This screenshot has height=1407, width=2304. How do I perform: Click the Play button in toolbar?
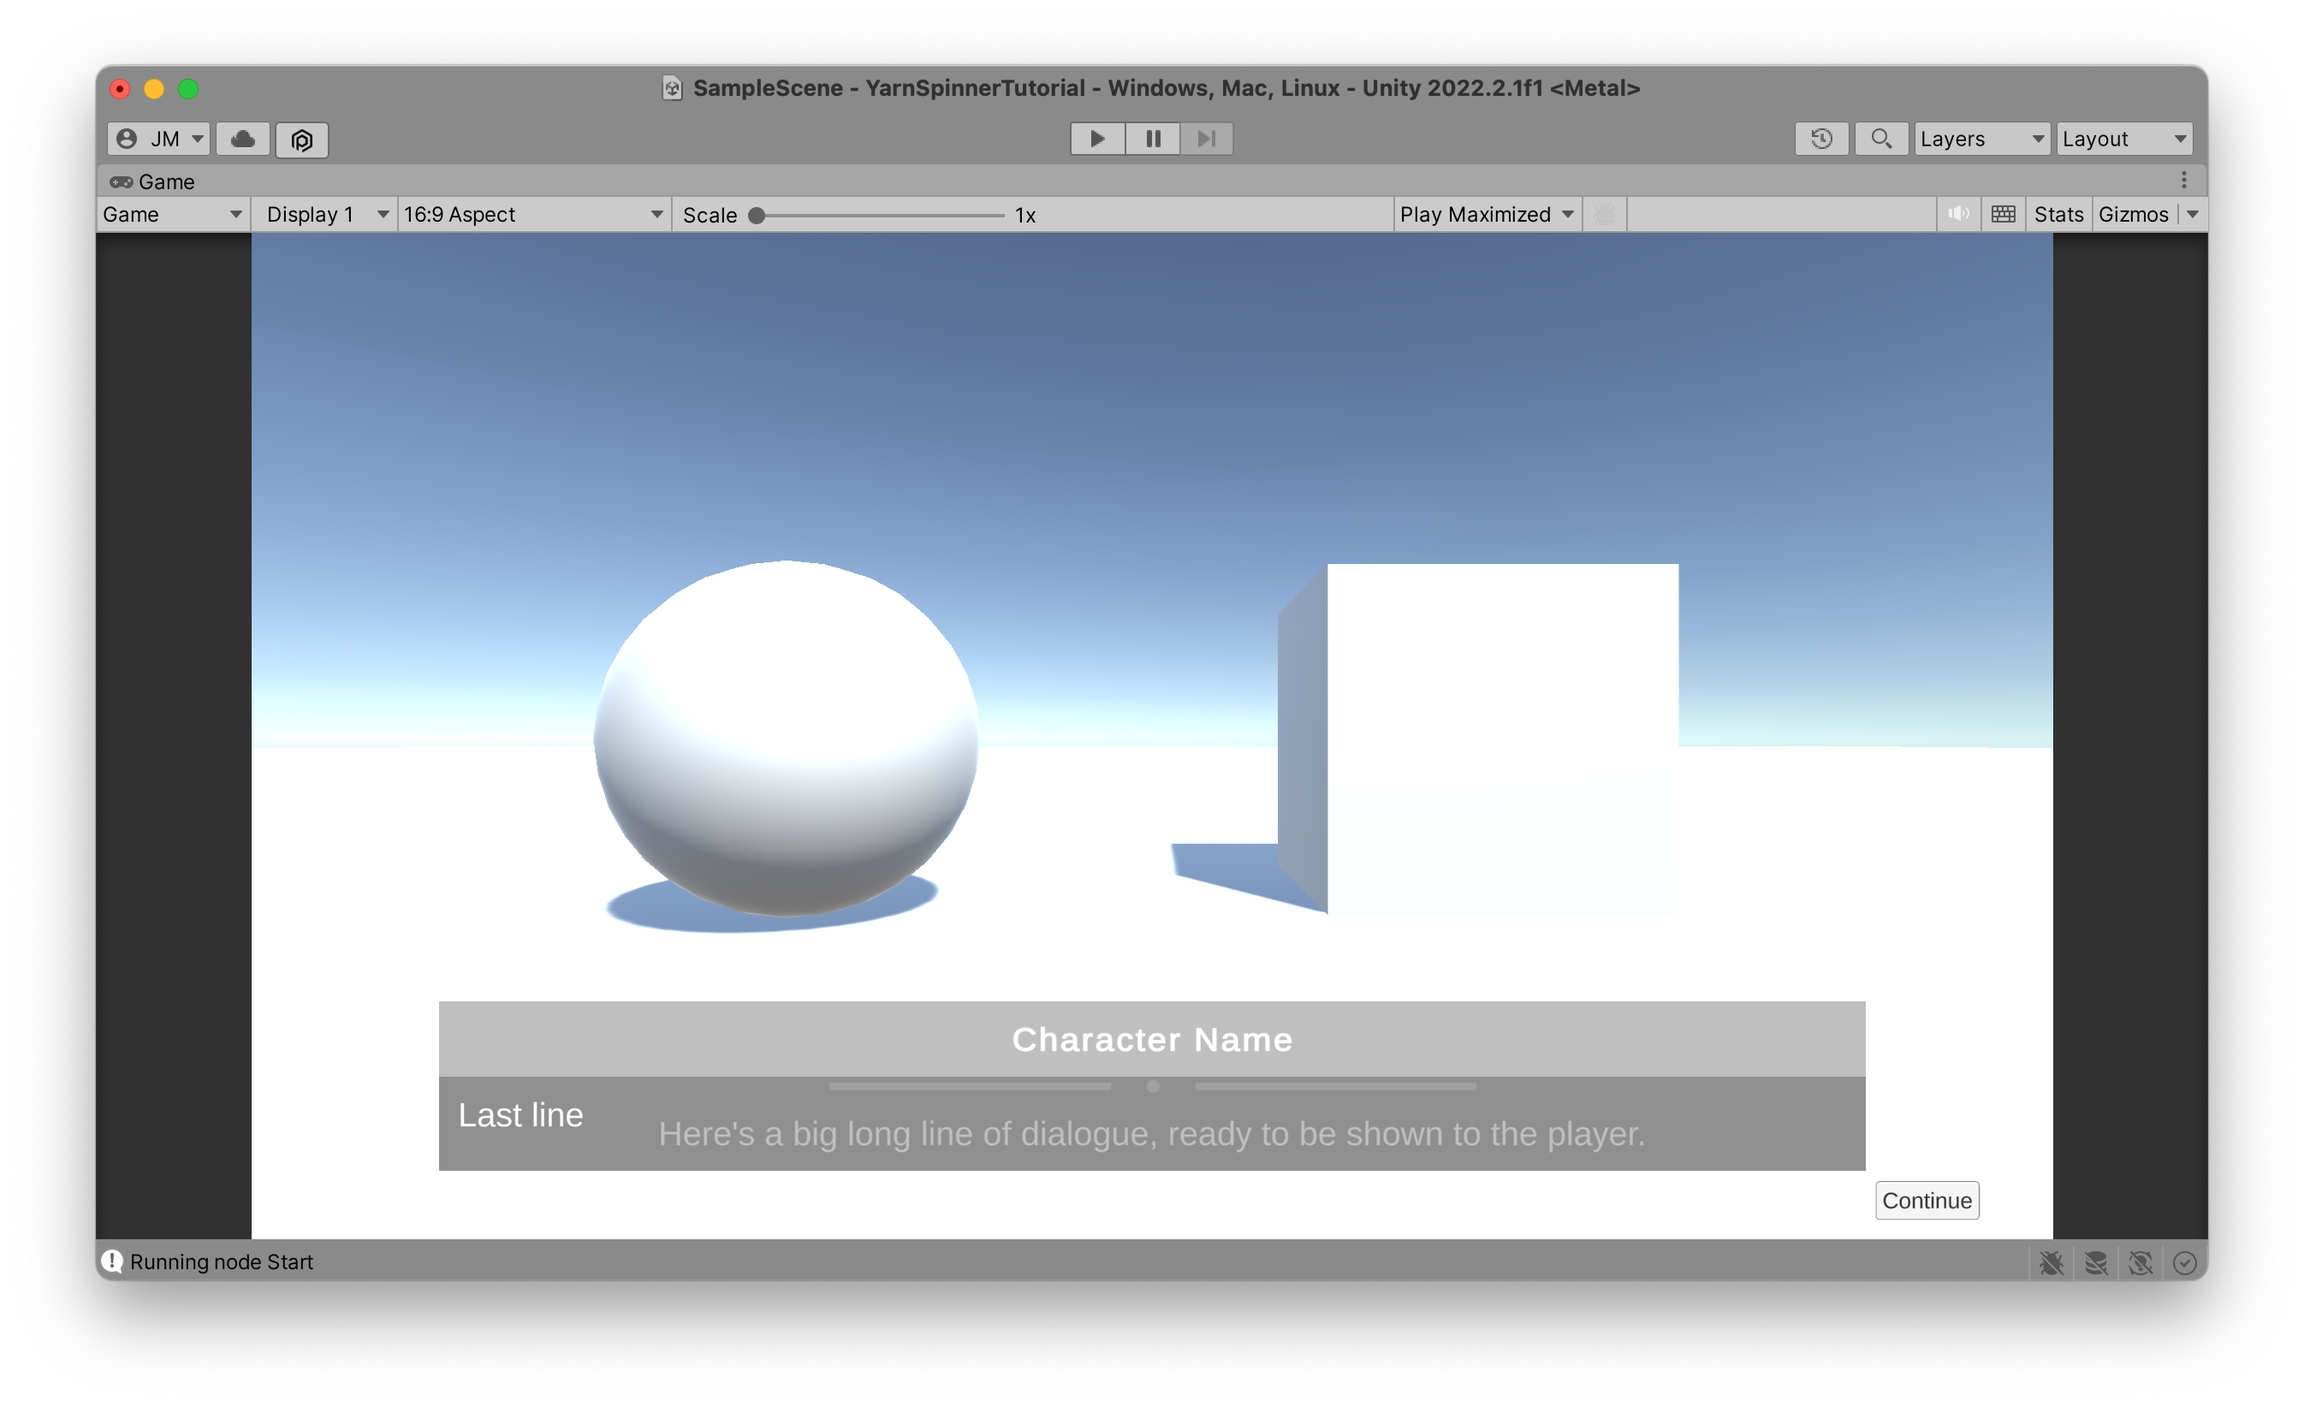pyautogui.click(x=1097, y=139)
